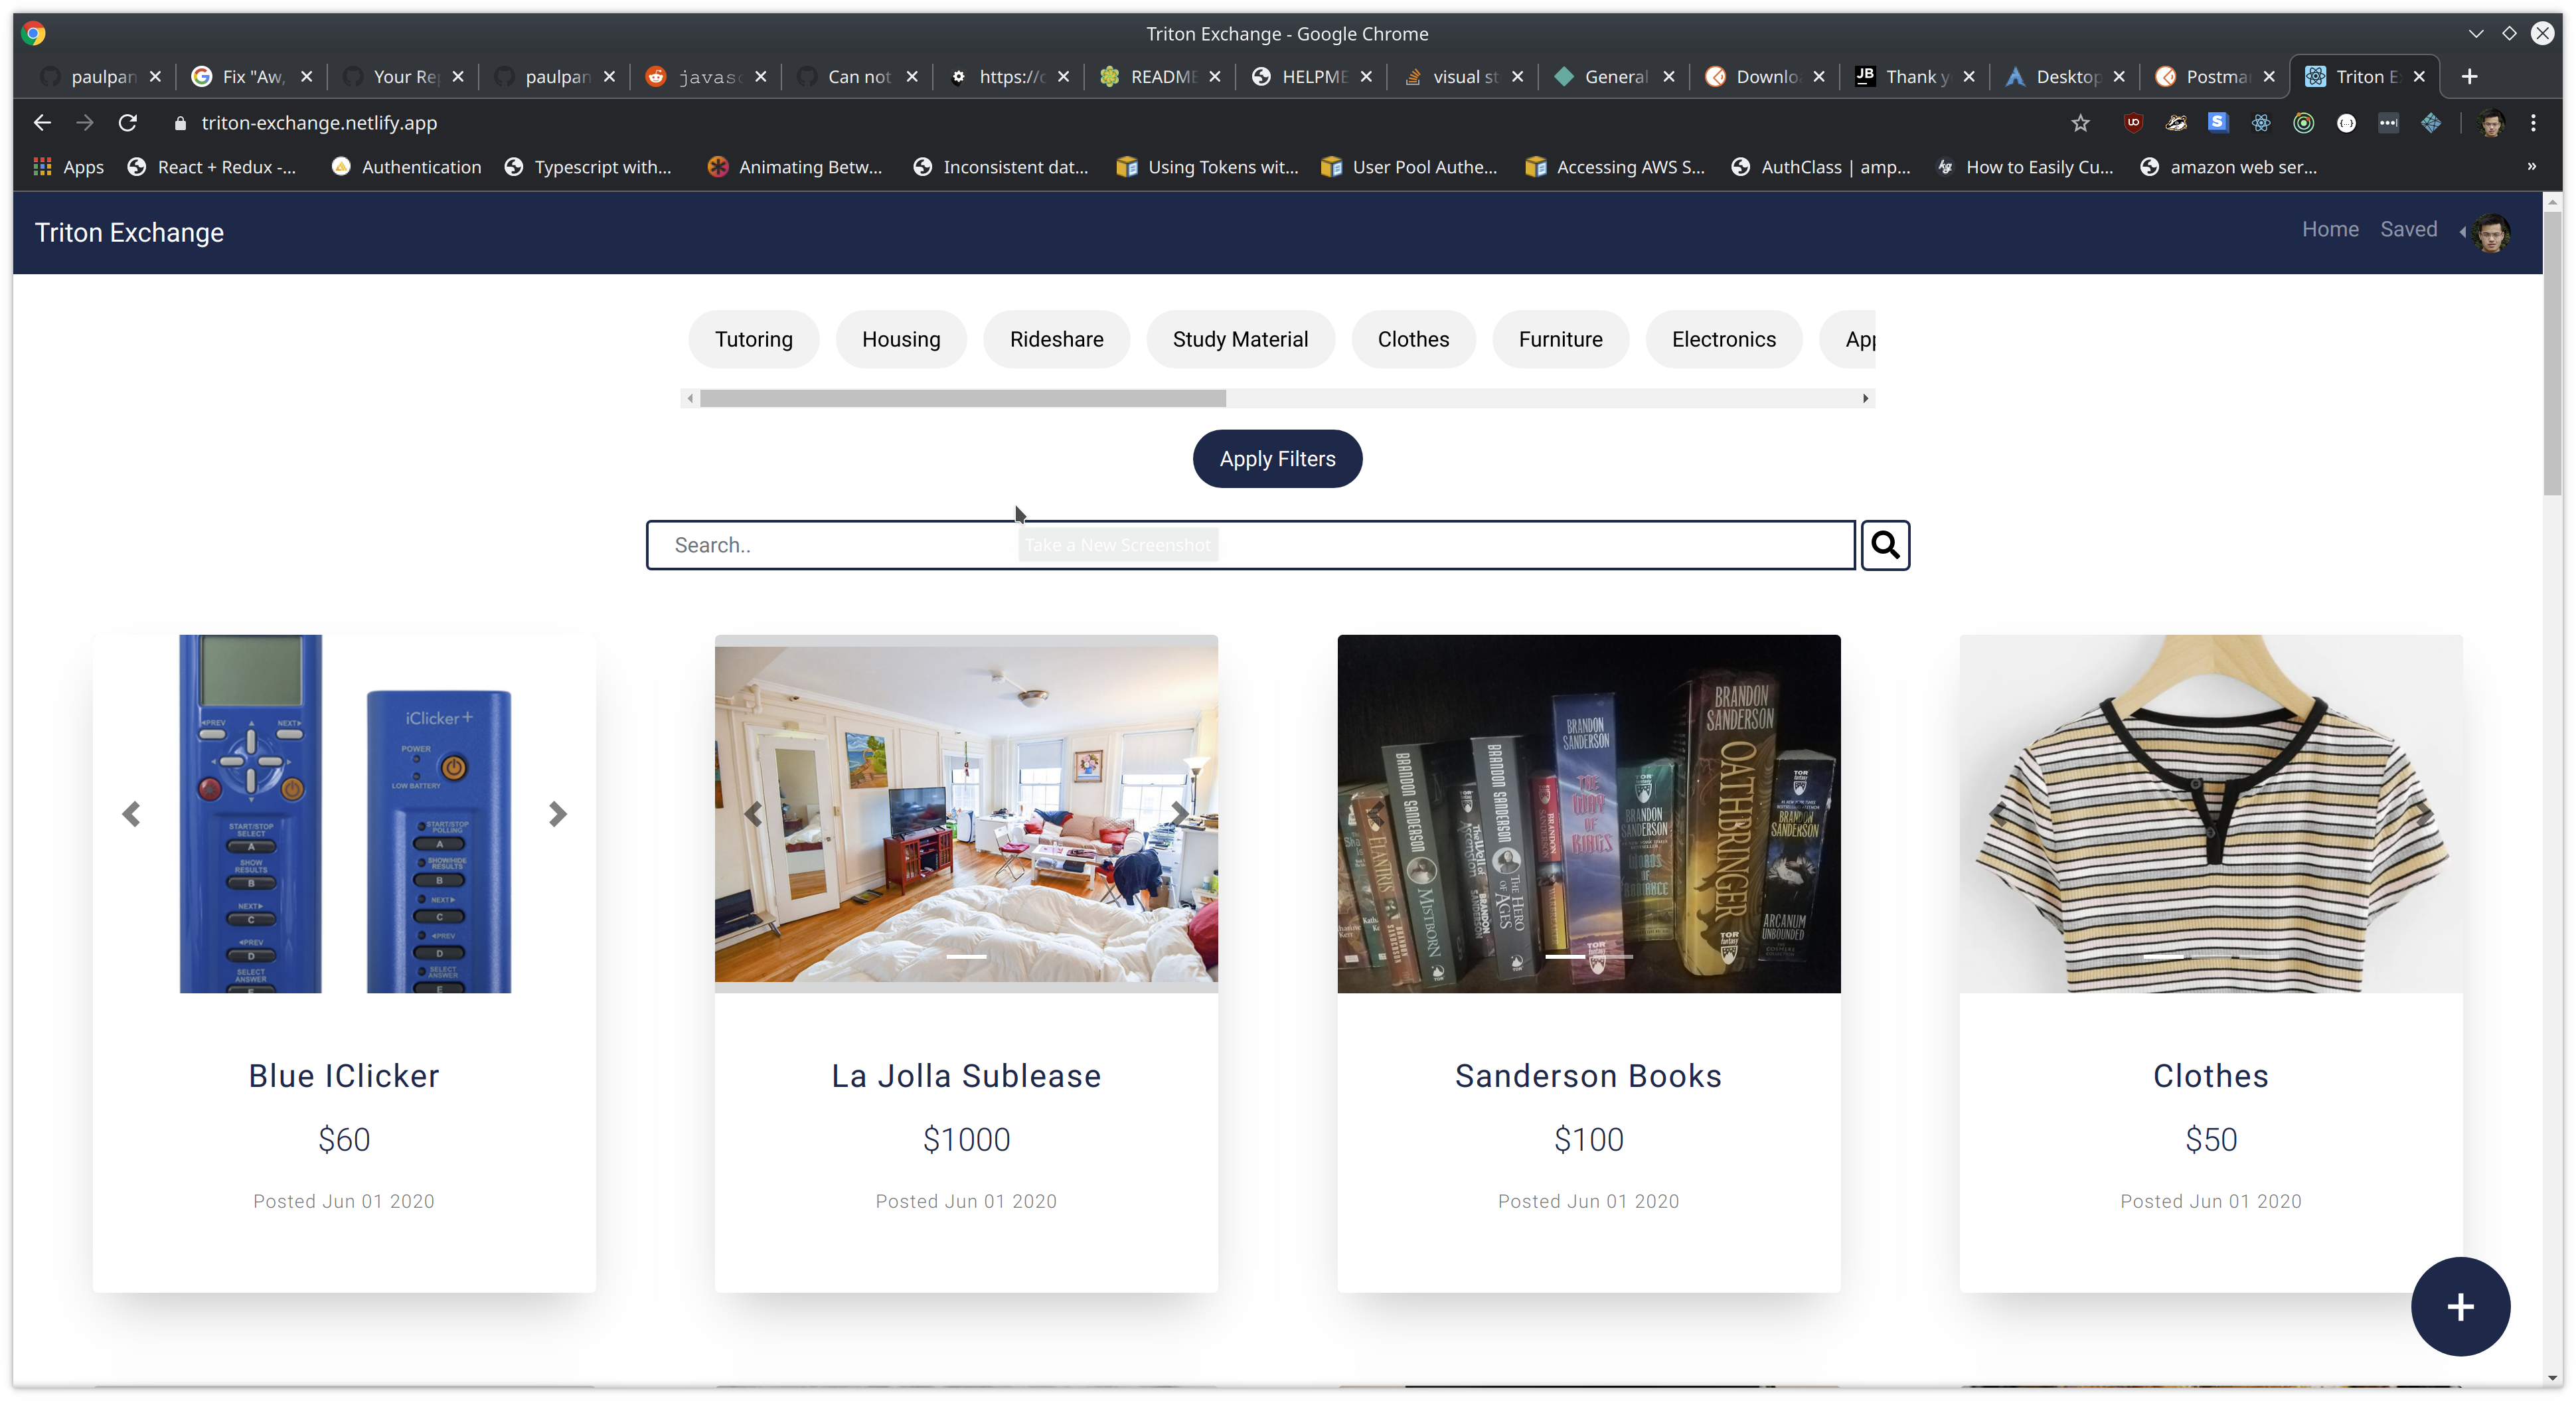
Task: Click the Apply Filters button
Action: [x=1277, y=459]
